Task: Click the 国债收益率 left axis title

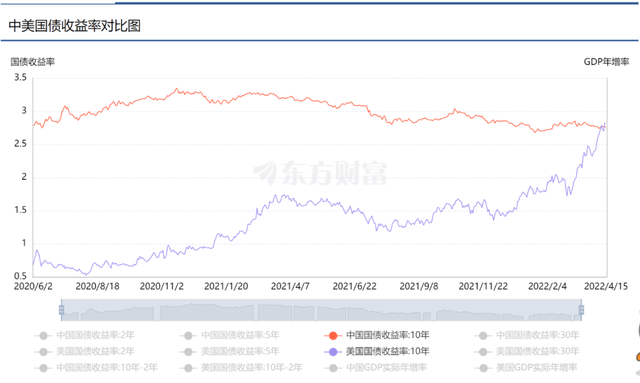Action: (x=33, y=62)
